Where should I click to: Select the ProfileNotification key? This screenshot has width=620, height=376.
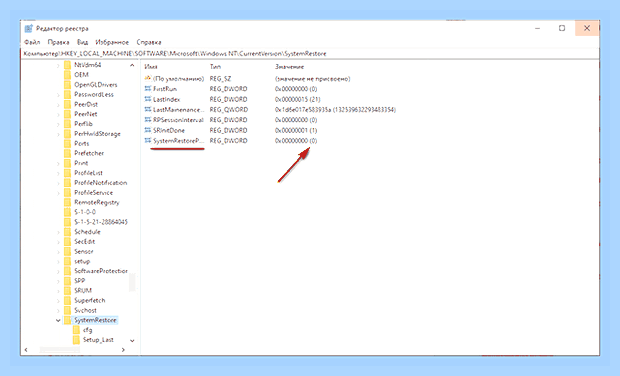(100, 183)
